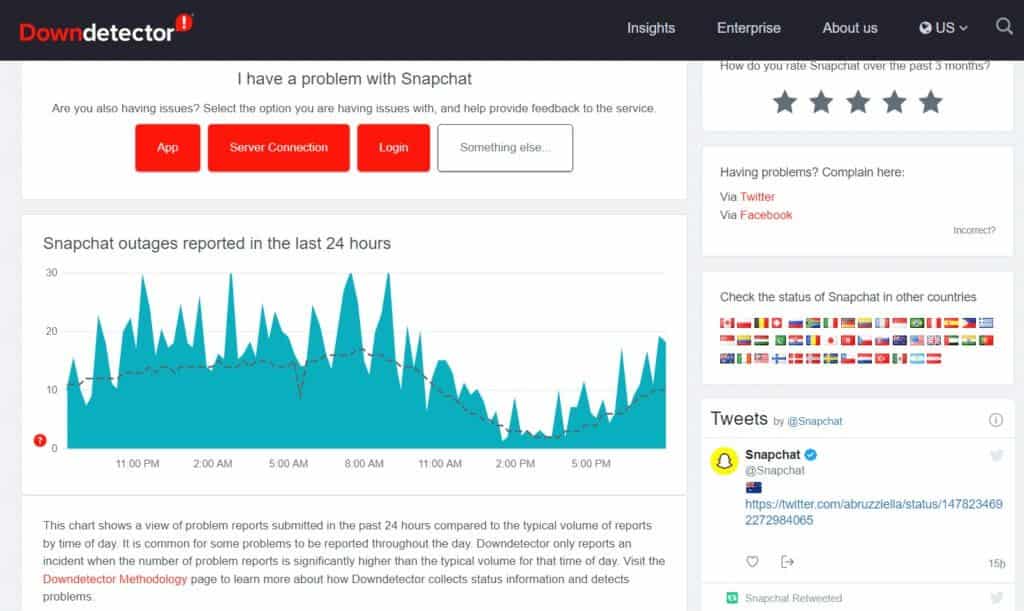Click the Tweets info icon
This screenshot has height=611, width=1024.
pyautogui.click(x=995, y=420)
